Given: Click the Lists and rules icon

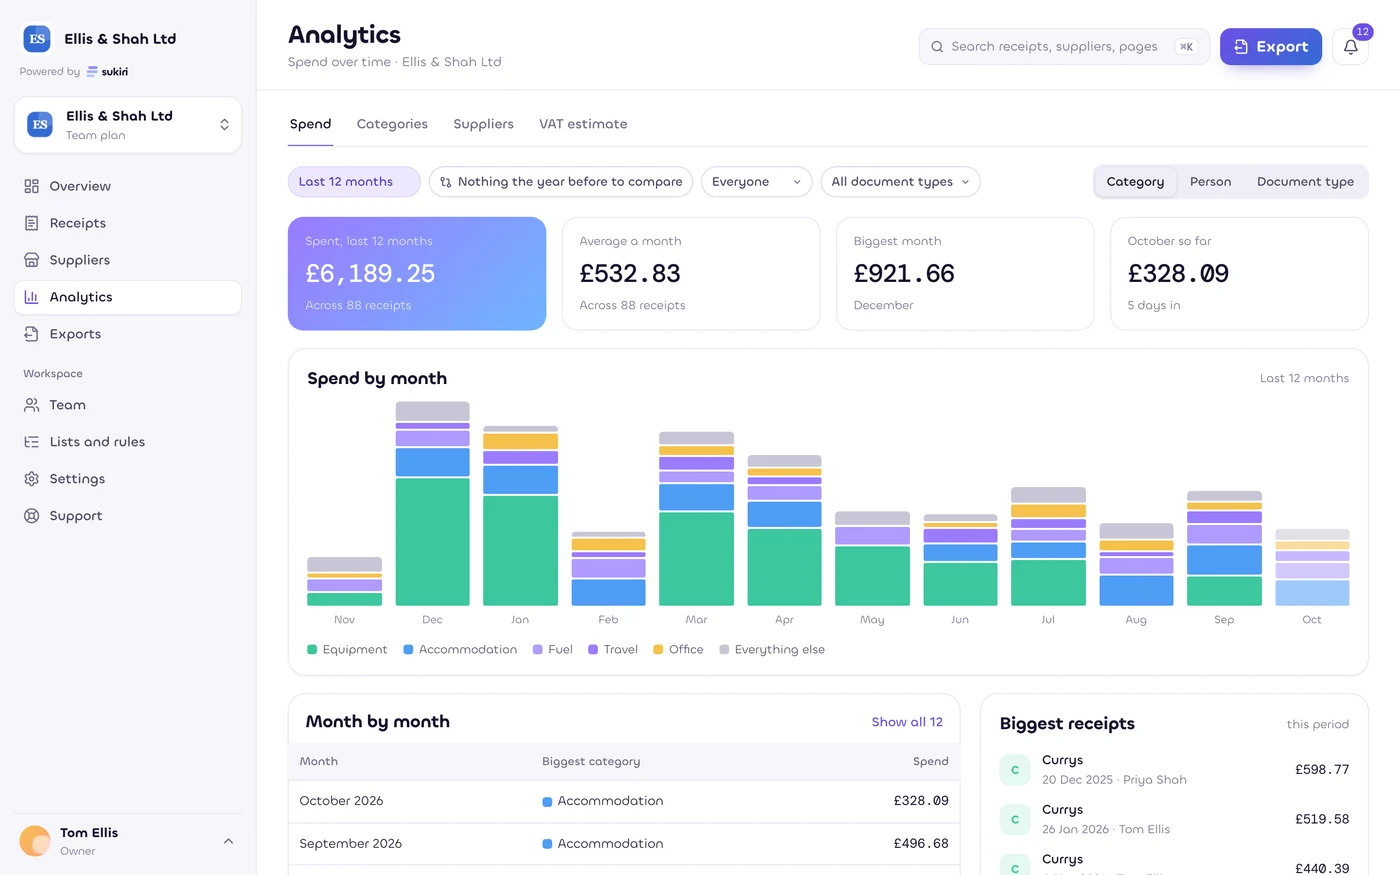Looking at the screenshot, I should (x=32, y=442).
